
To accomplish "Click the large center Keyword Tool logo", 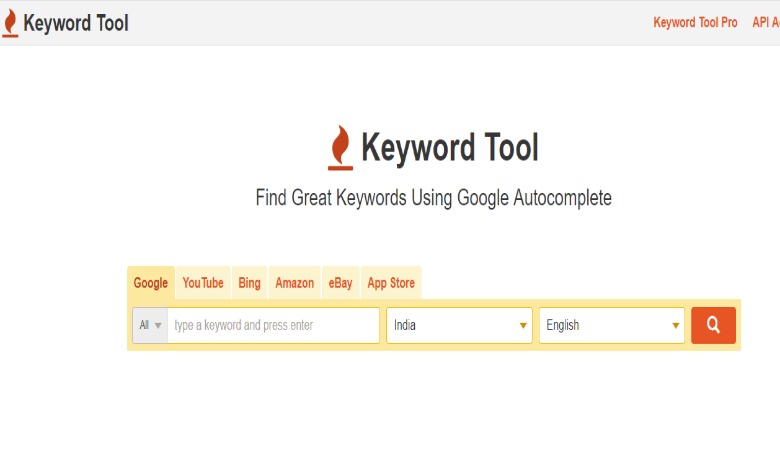I will (433, 148).
